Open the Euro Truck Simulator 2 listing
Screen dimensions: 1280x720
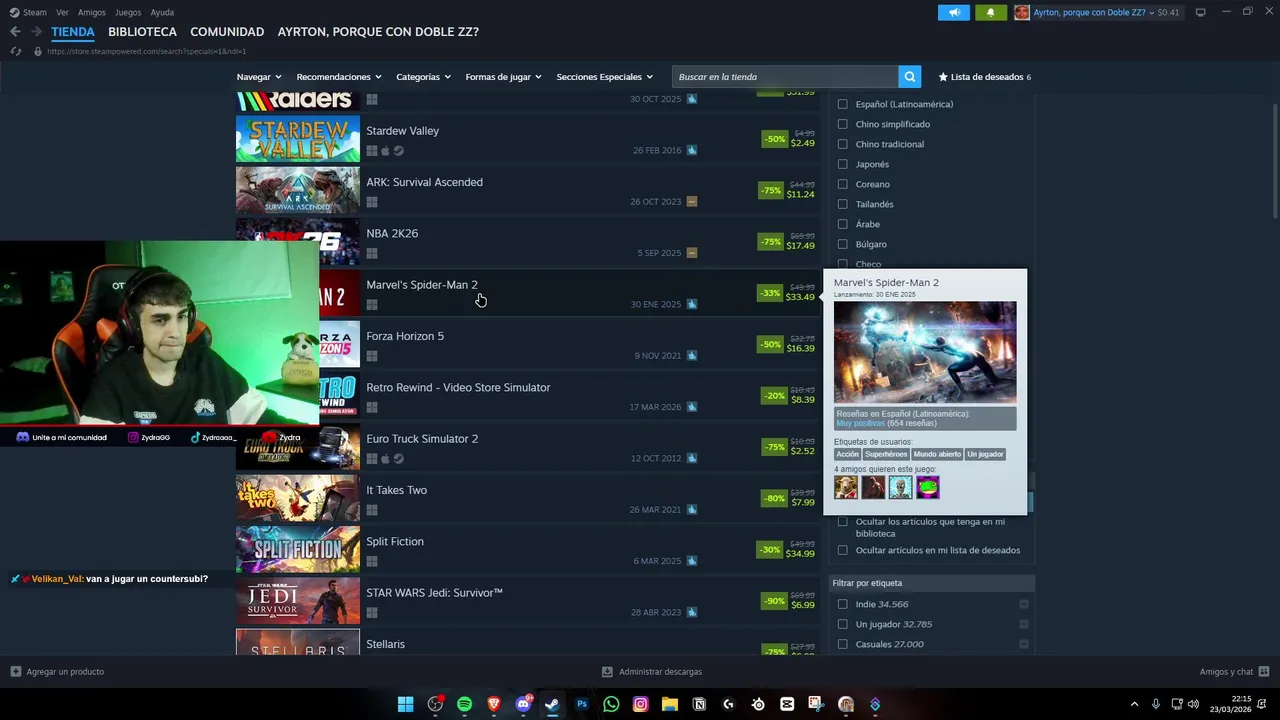[528, 447]
